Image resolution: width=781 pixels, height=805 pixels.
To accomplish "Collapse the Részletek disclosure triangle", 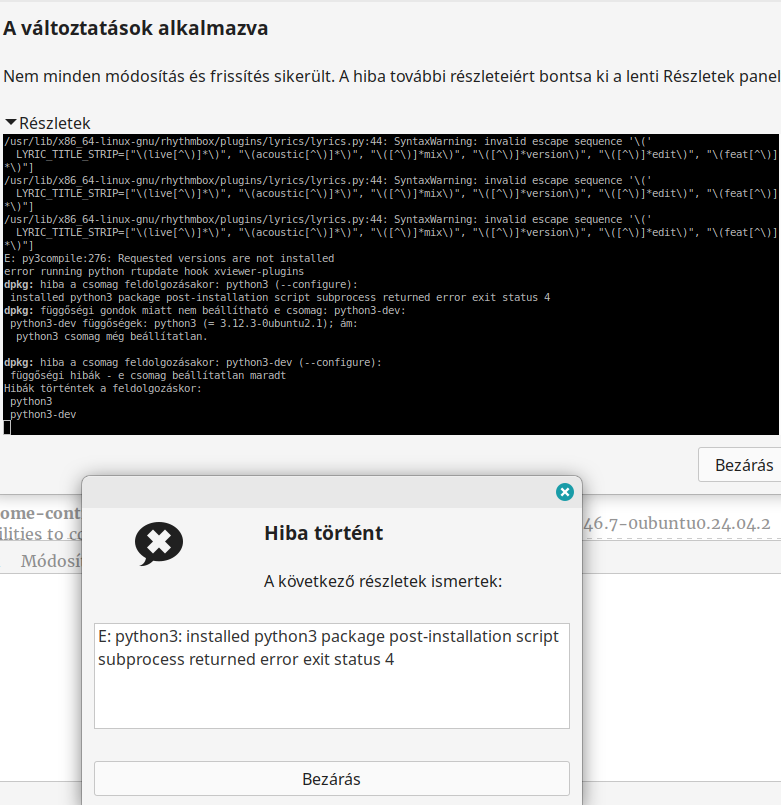I will click(11, 122).
